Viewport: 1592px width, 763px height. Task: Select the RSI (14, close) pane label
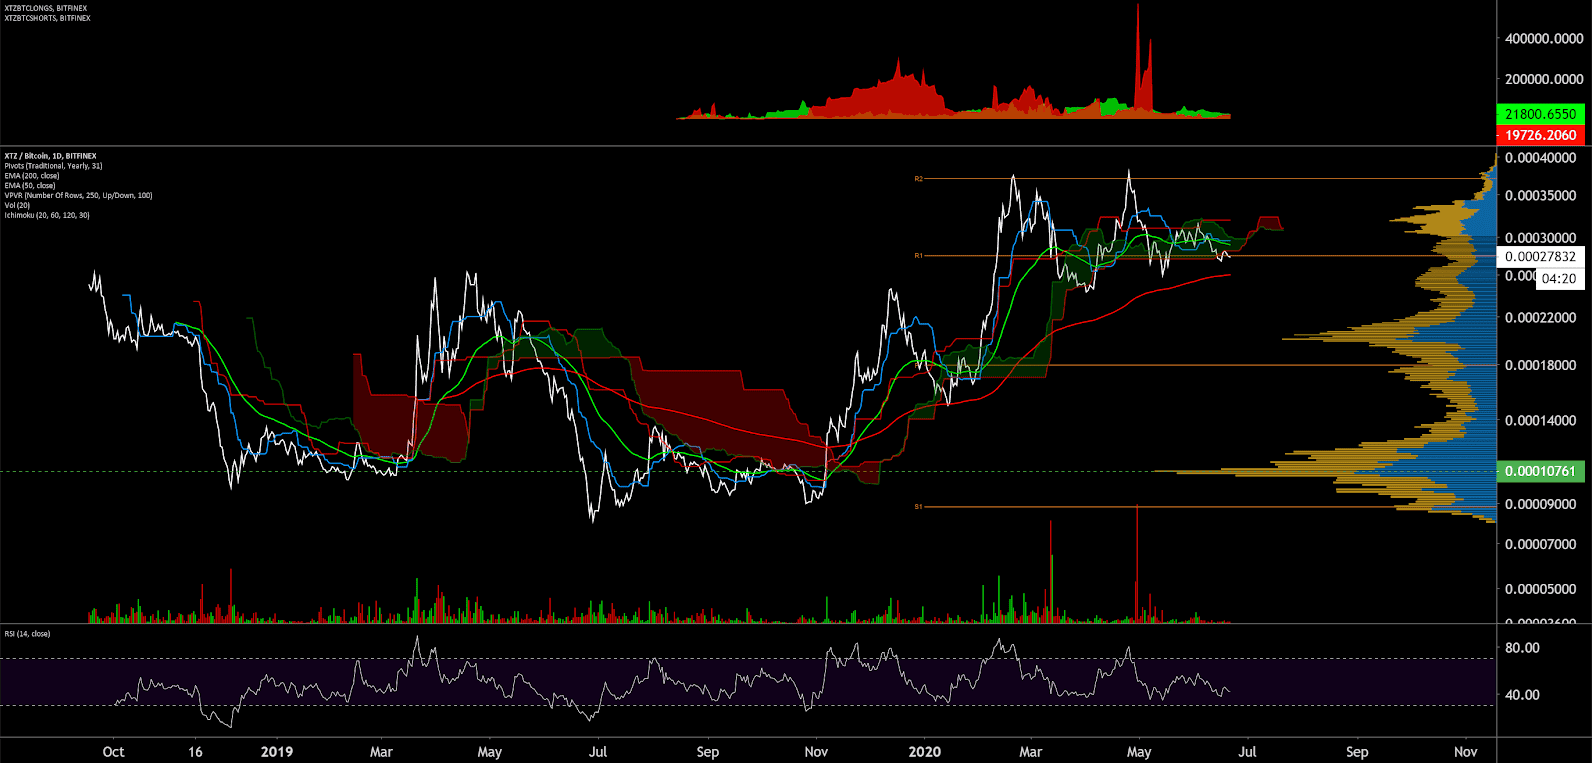(x=27, y=634)
